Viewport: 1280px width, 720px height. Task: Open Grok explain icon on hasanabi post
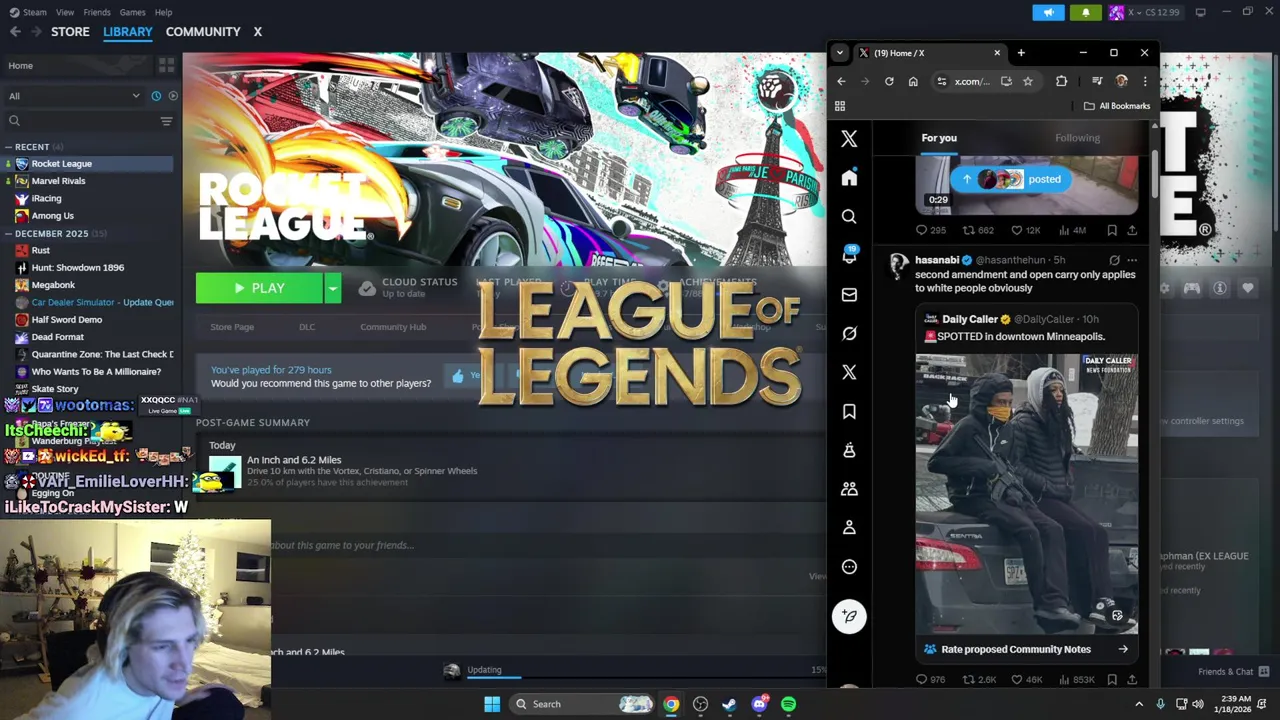[1114, 260]
